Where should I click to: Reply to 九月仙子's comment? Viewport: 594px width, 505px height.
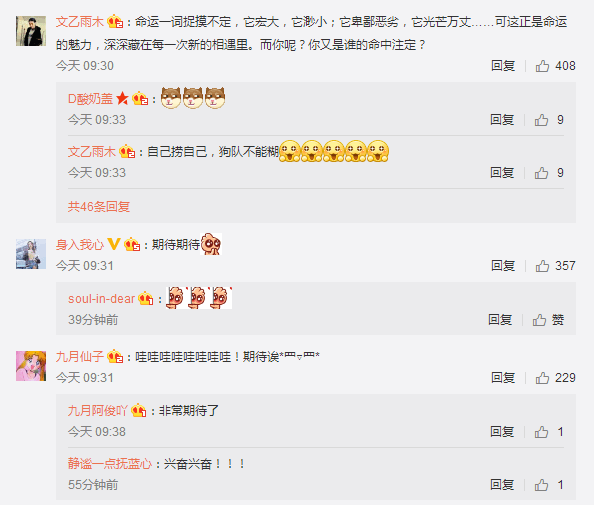(x=503, y=378)
